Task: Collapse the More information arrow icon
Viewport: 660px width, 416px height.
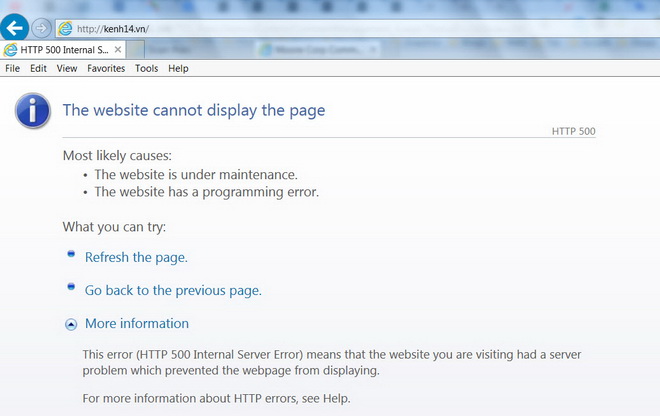Action: pyautogui.click(x=71, y=324)
